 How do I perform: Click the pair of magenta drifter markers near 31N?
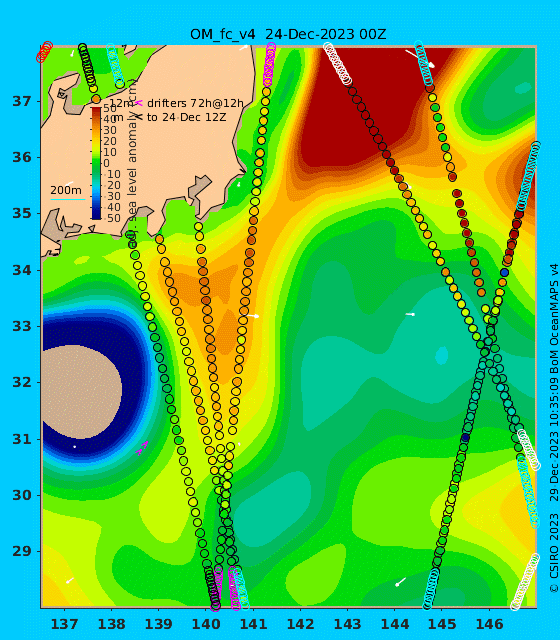click(x=142, y=448)
